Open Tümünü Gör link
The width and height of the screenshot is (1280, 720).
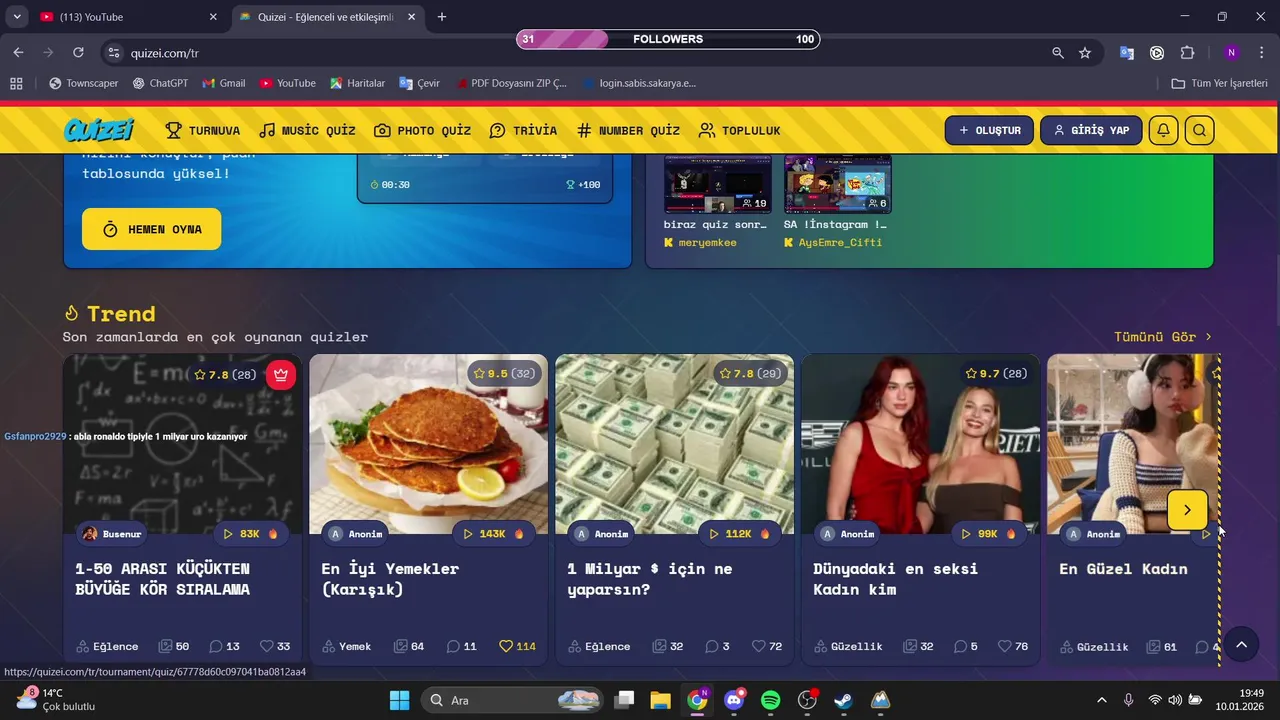click(1163, 337)
